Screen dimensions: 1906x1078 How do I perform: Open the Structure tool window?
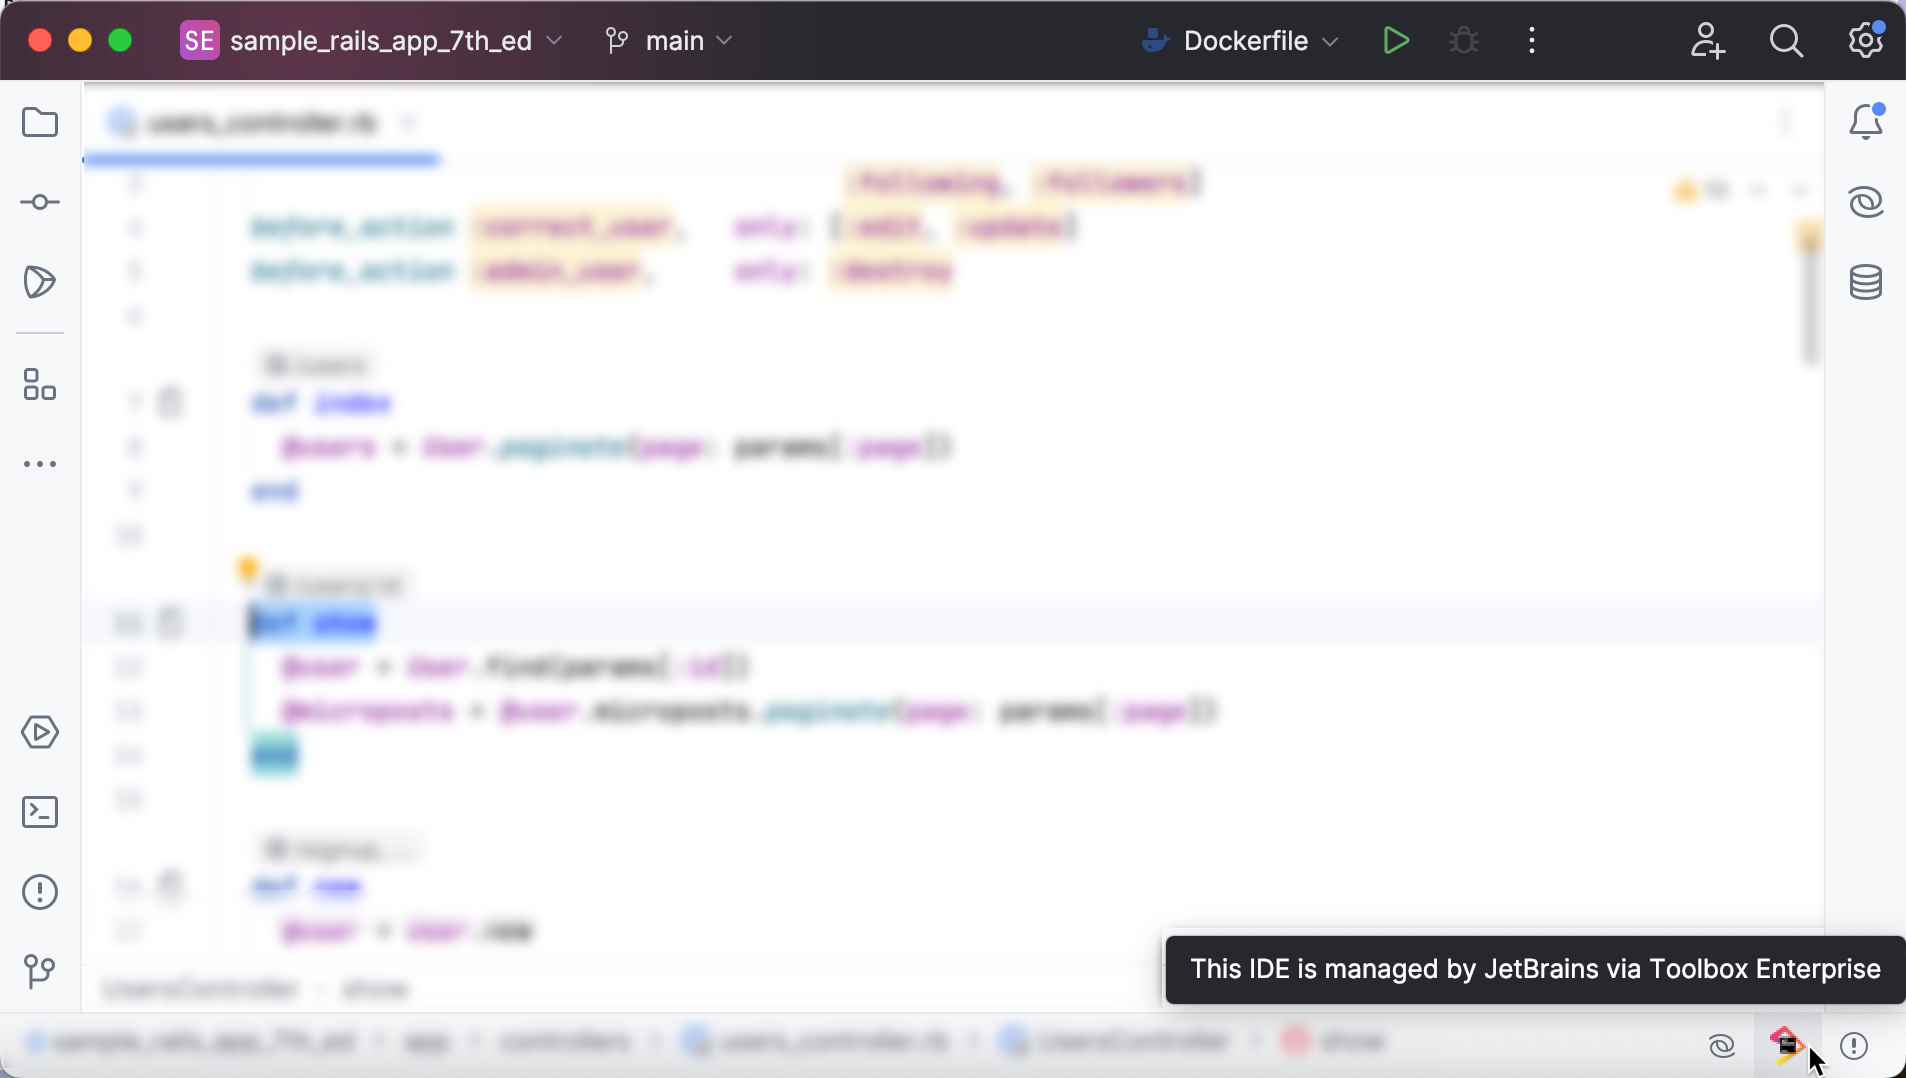pos(39,386)
